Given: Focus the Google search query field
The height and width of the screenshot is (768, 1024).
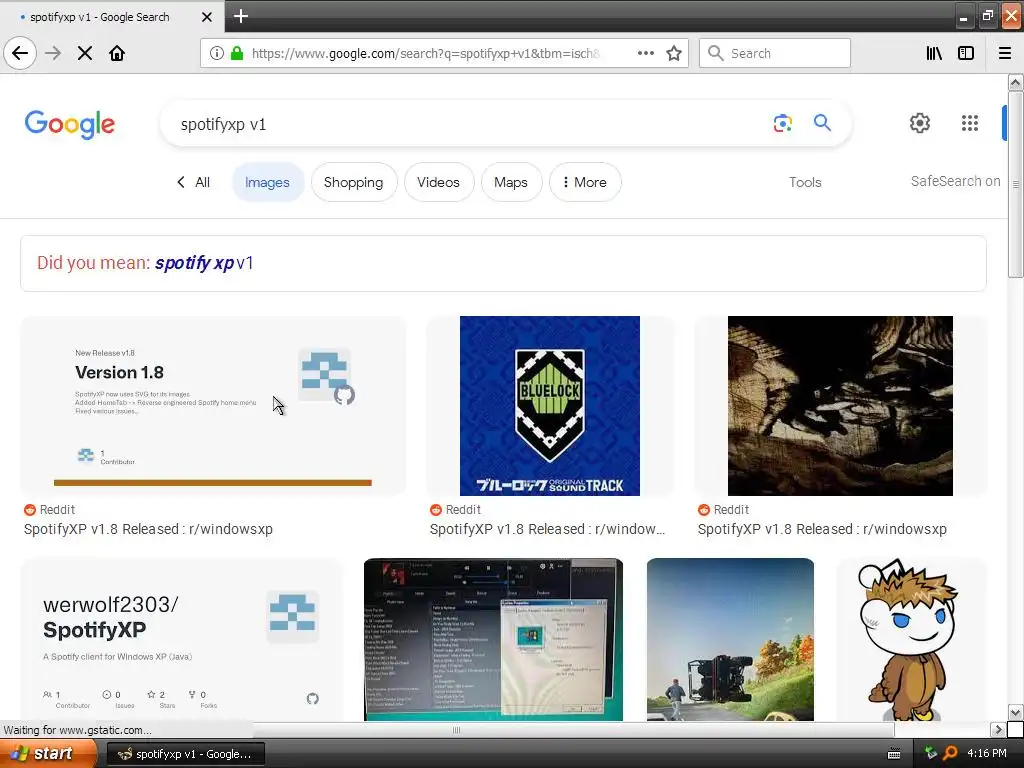Looking at the screenshot, I should coord(470,124).
